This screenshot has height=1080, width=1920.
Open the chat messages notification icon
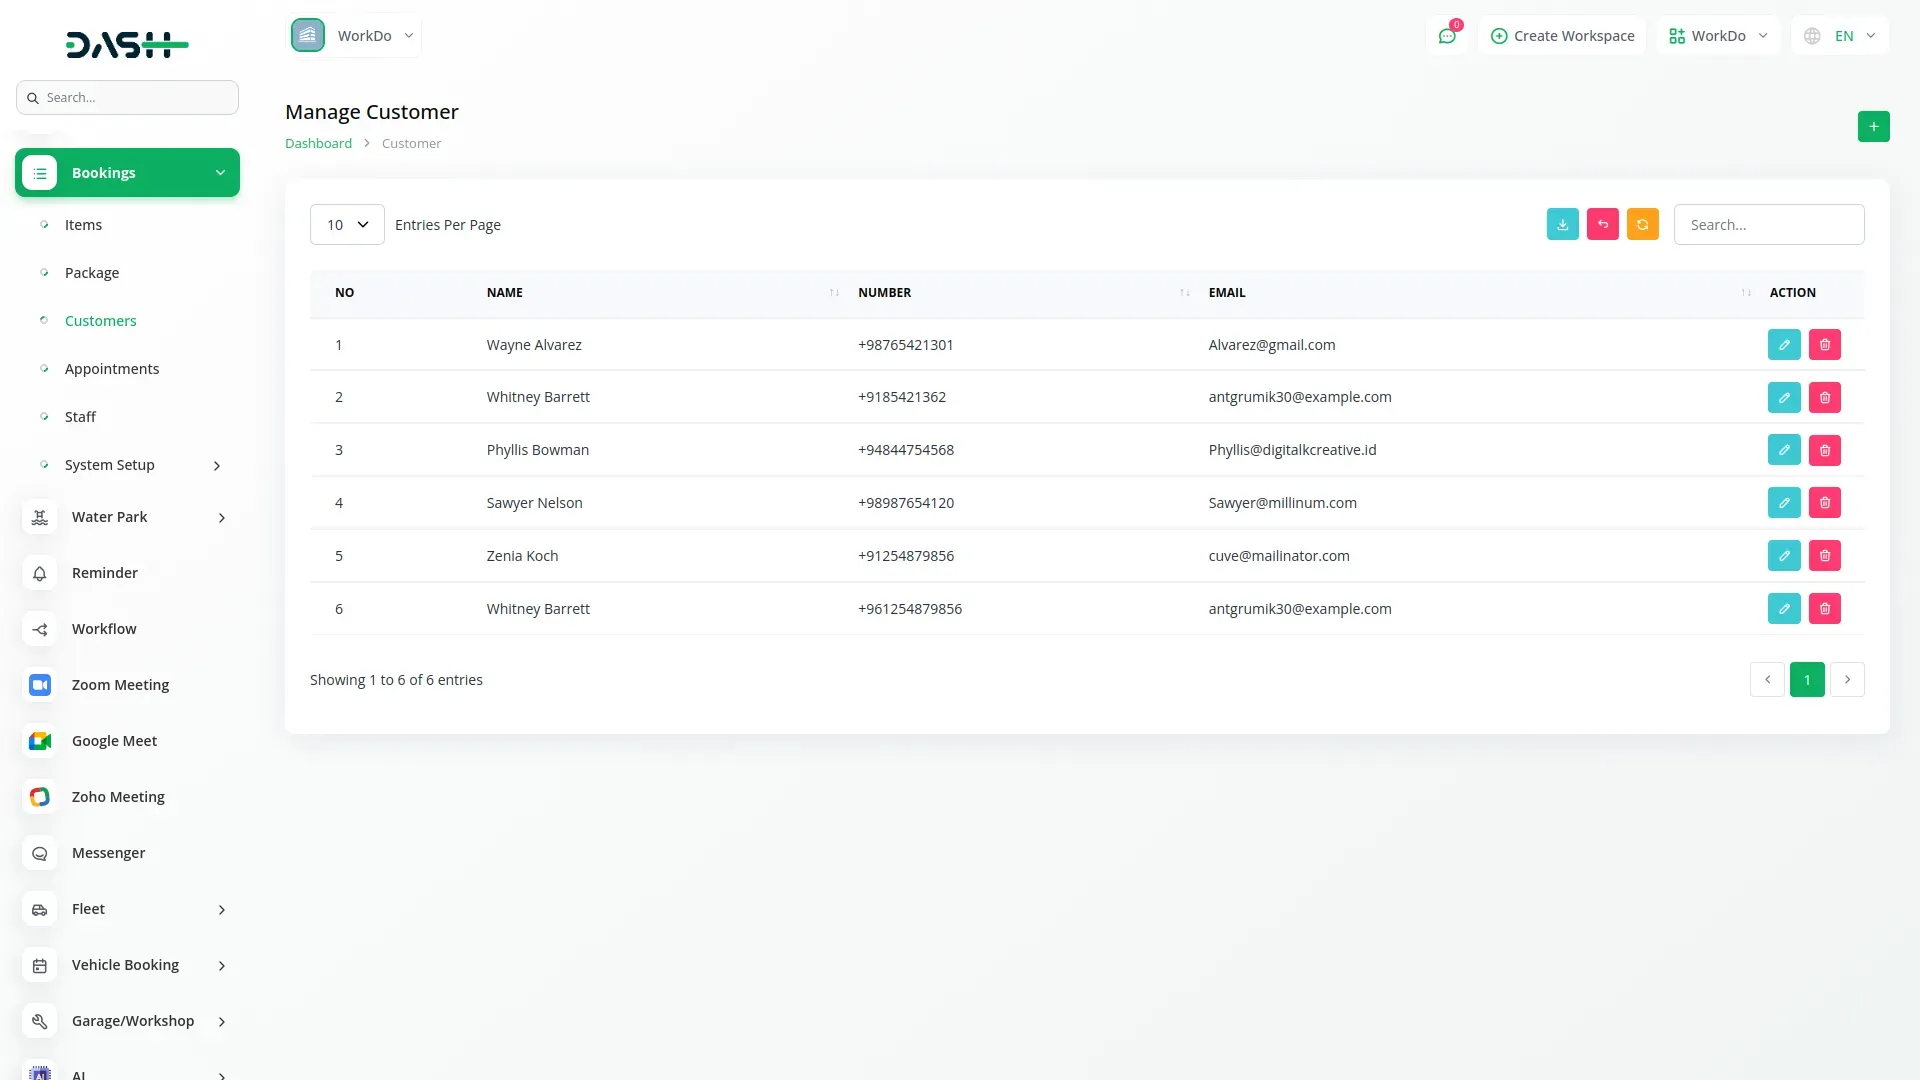point(1446,36)
